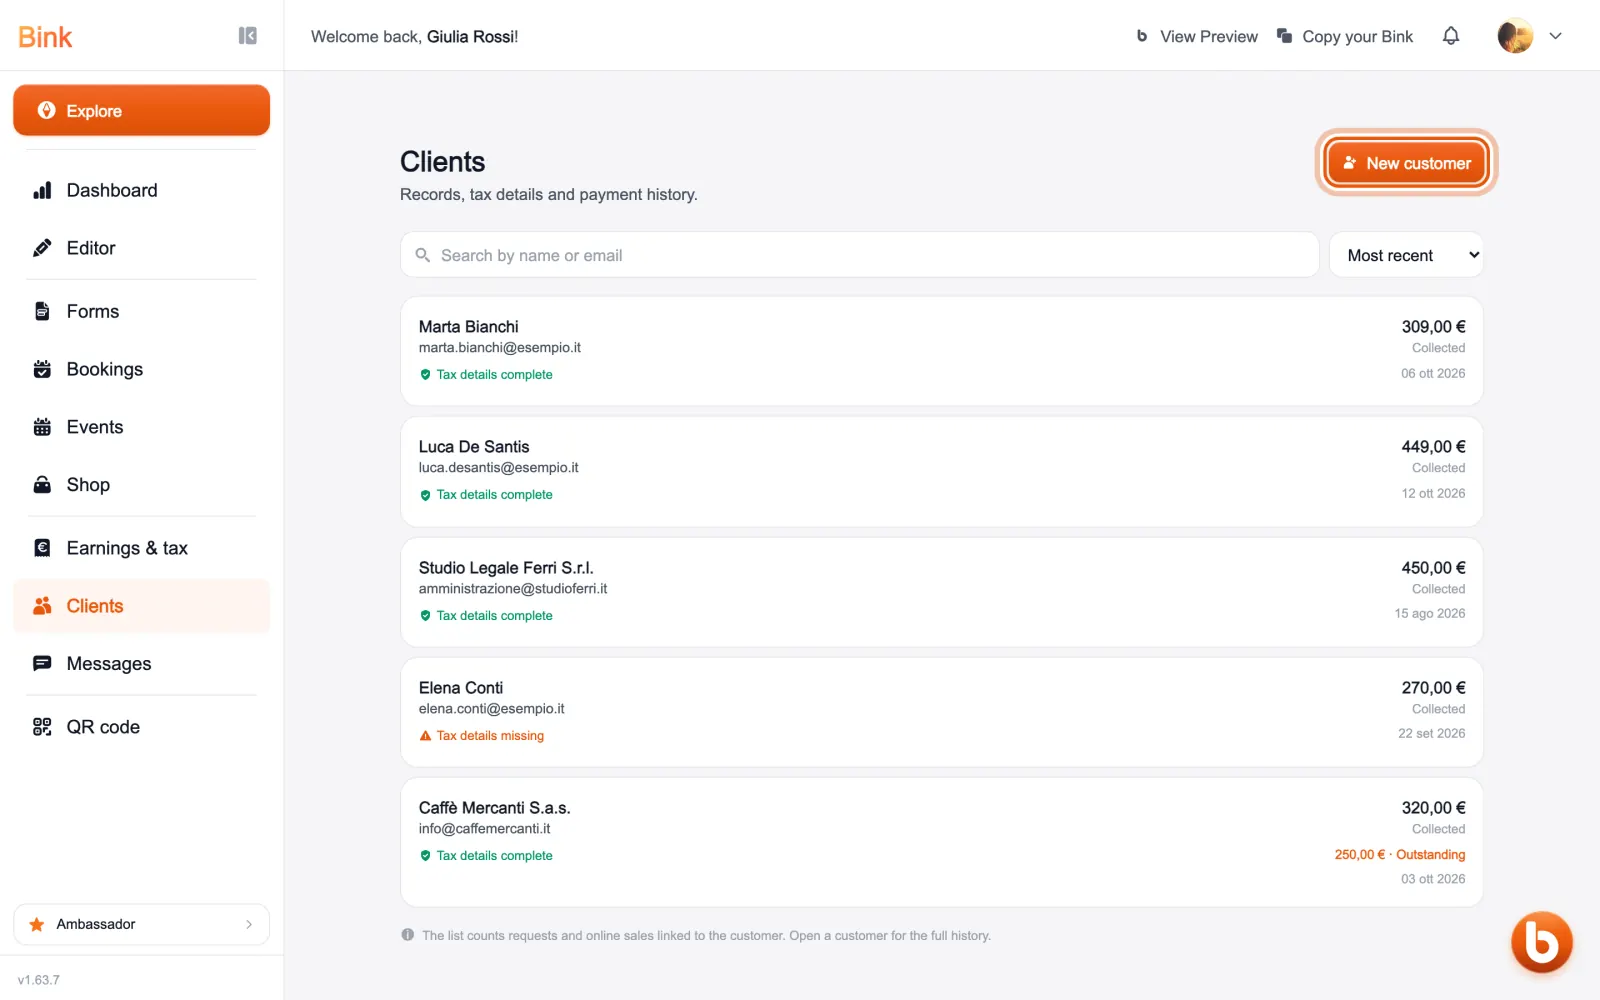Go to Dashboard in sidebar
Screen dimensions: 1600x1000
click(141, 190)
